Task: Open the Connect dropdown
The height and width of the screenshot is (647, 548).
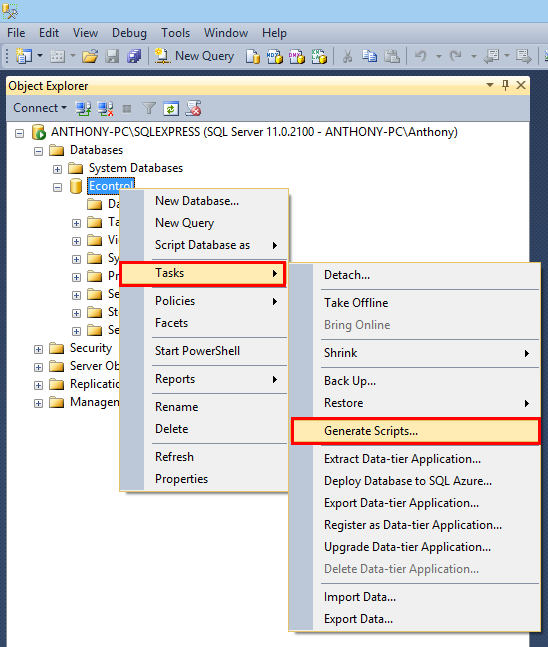Action: point(40,108)
